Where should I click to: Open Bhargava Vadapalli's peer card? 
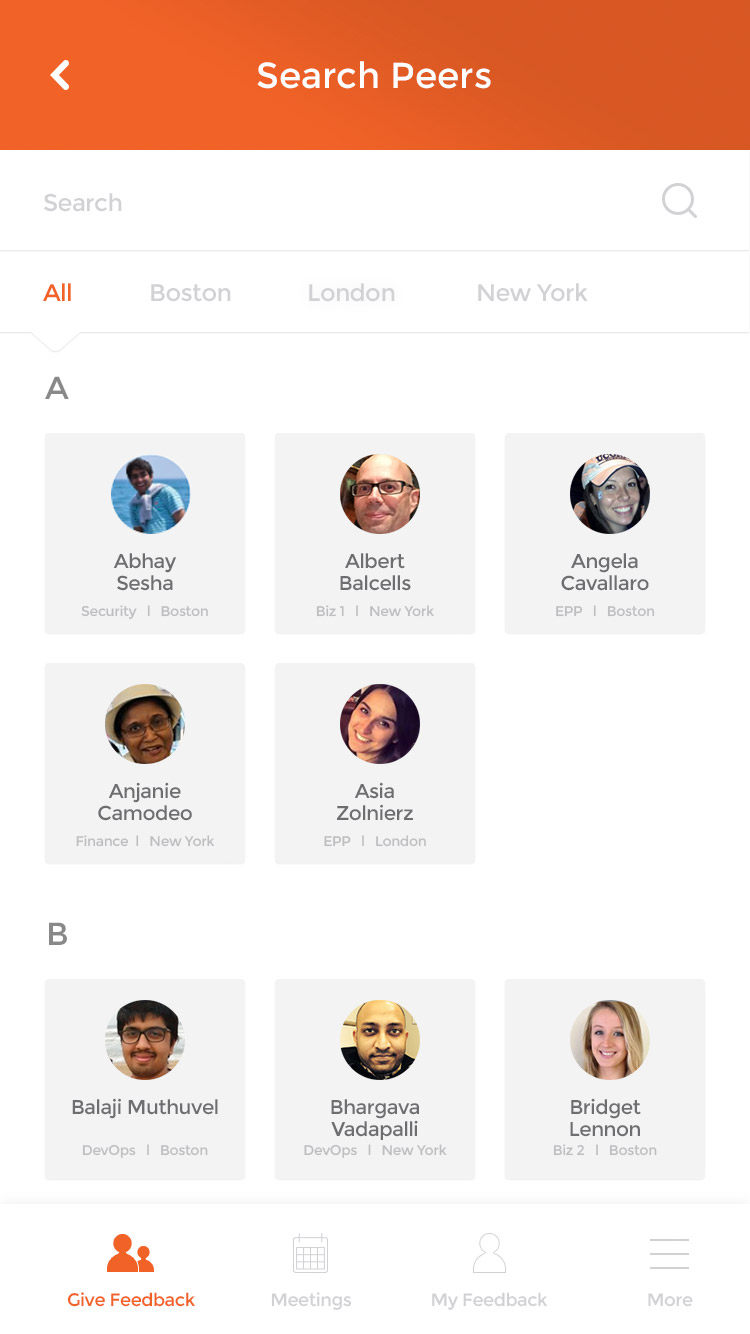pyautogui.click(x=375, y=1080)
